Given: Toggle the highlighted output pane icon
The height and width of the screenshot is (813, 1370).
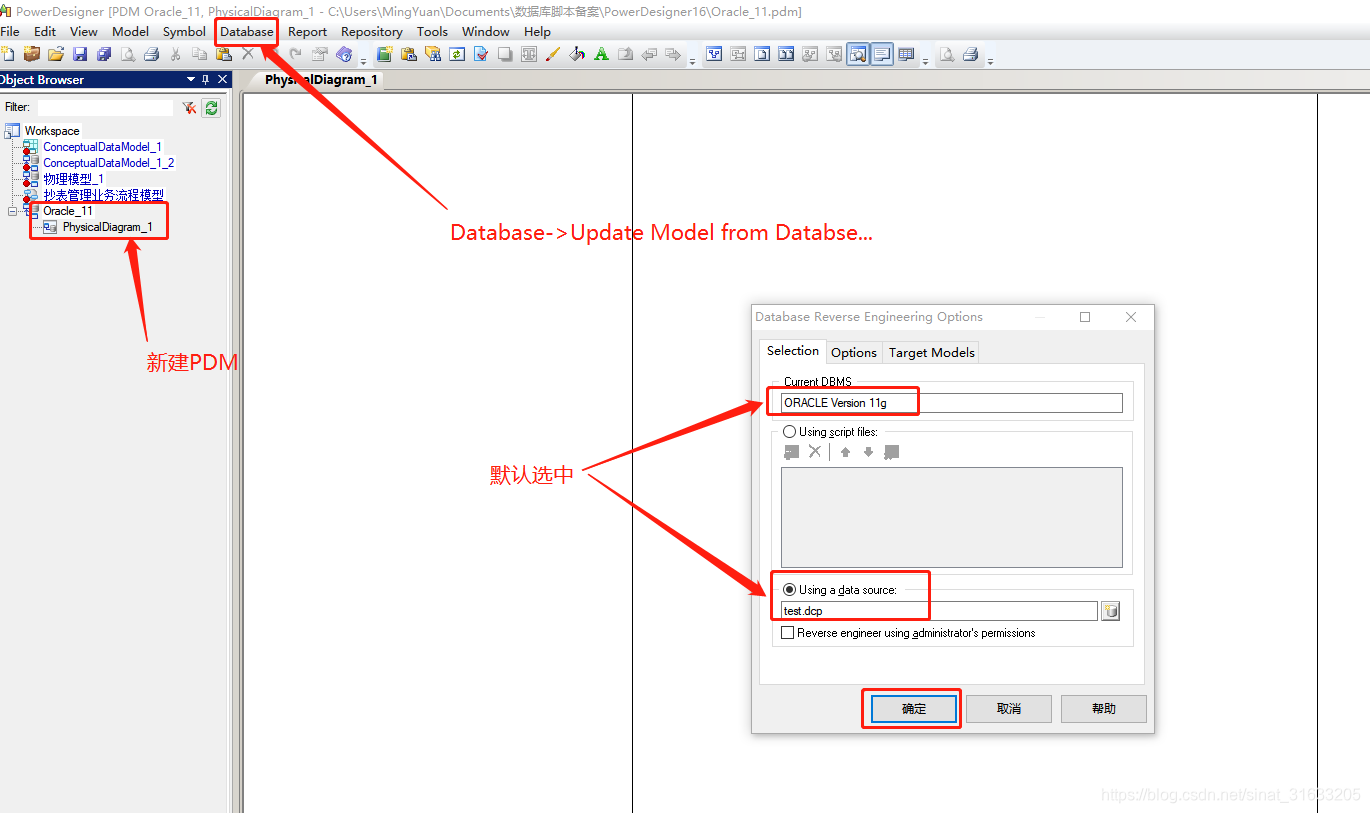Looking at the screenshot, I should point(882,54).
